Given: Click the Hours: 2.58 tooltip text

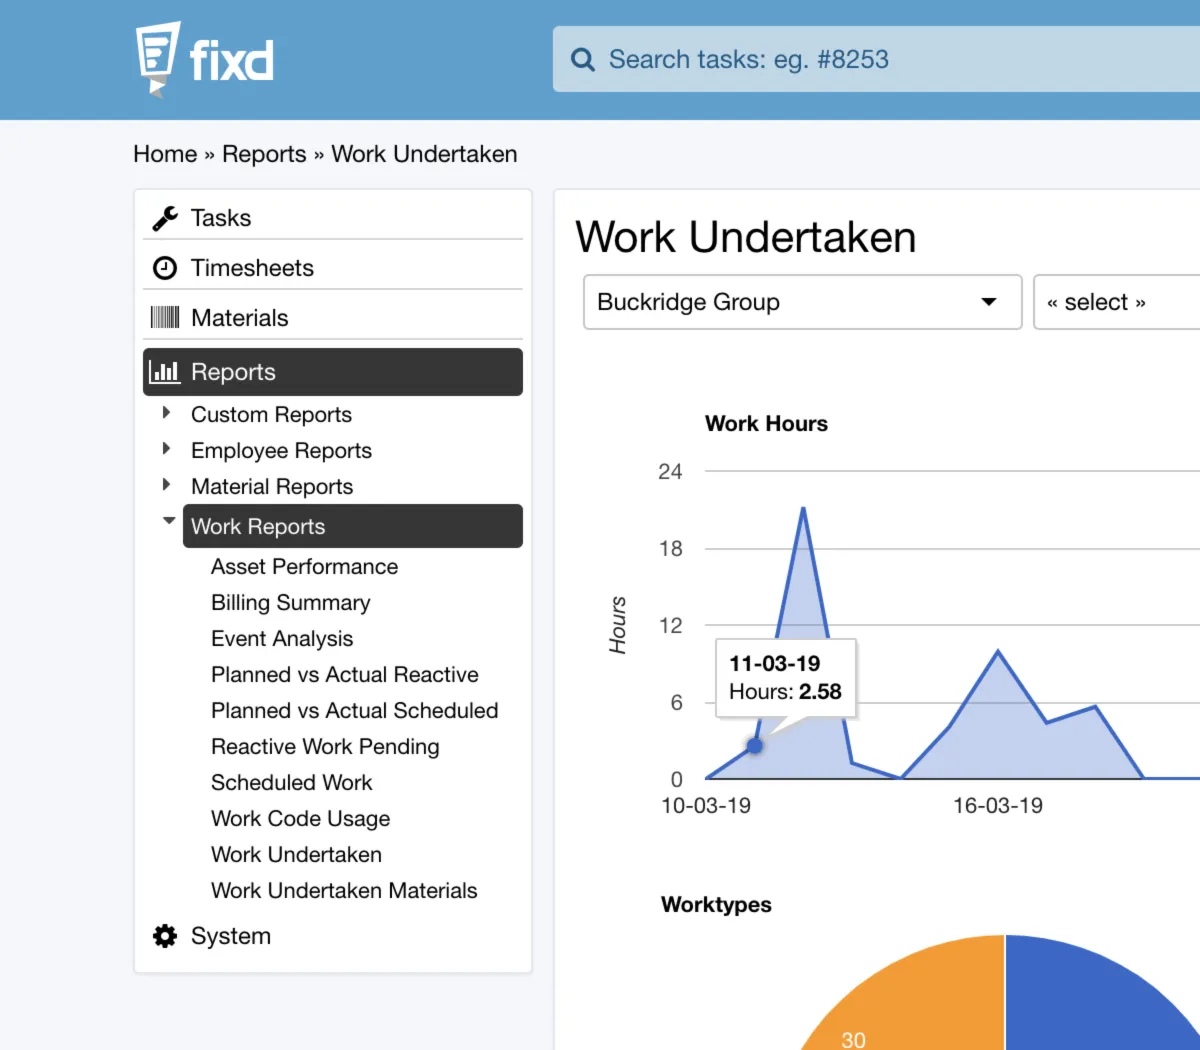Looking at the screenshot, I should (785, 692).
